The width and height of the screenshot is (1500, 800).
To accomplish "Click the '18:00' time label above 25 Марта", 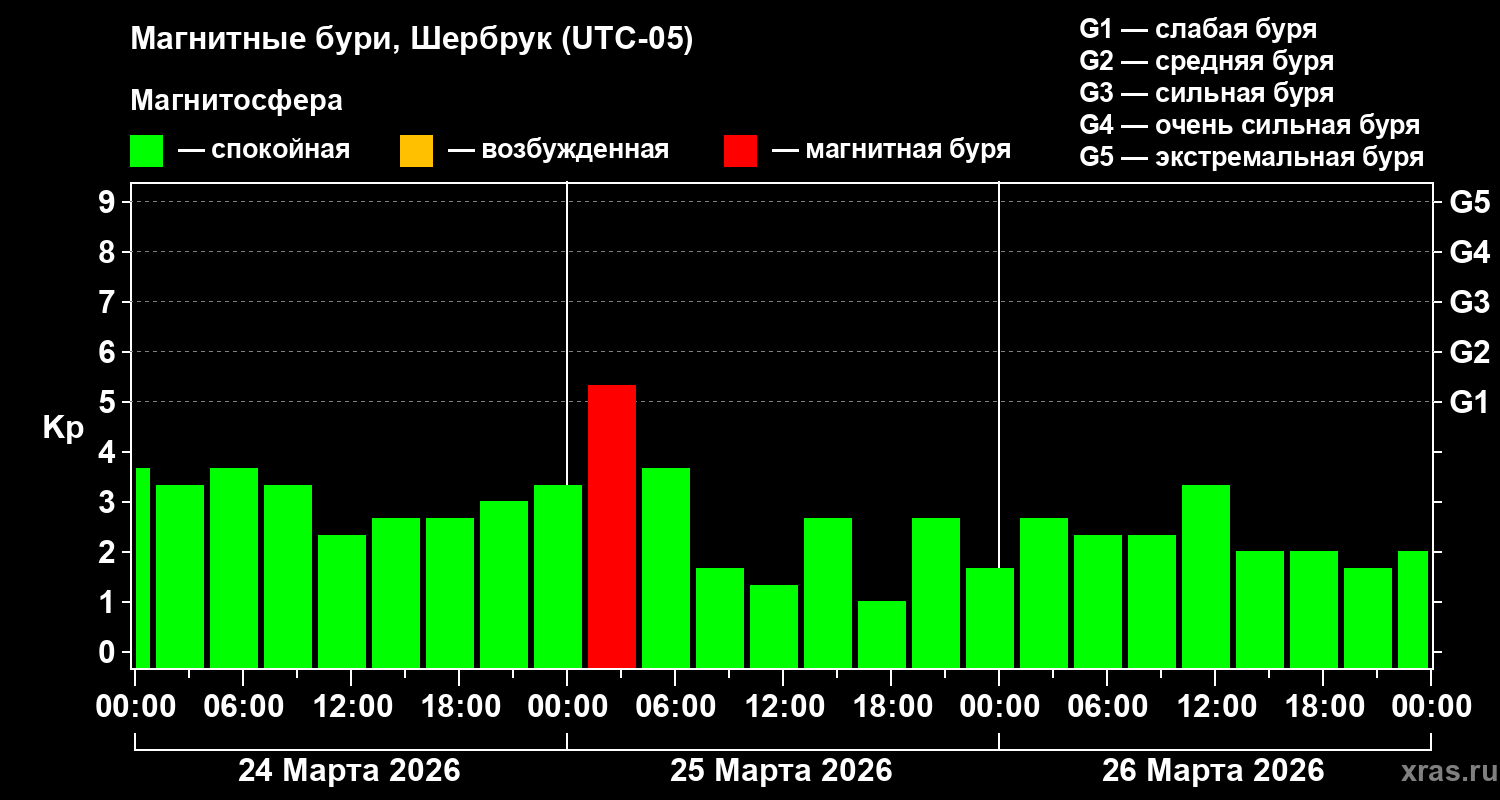I will point(891,707).
